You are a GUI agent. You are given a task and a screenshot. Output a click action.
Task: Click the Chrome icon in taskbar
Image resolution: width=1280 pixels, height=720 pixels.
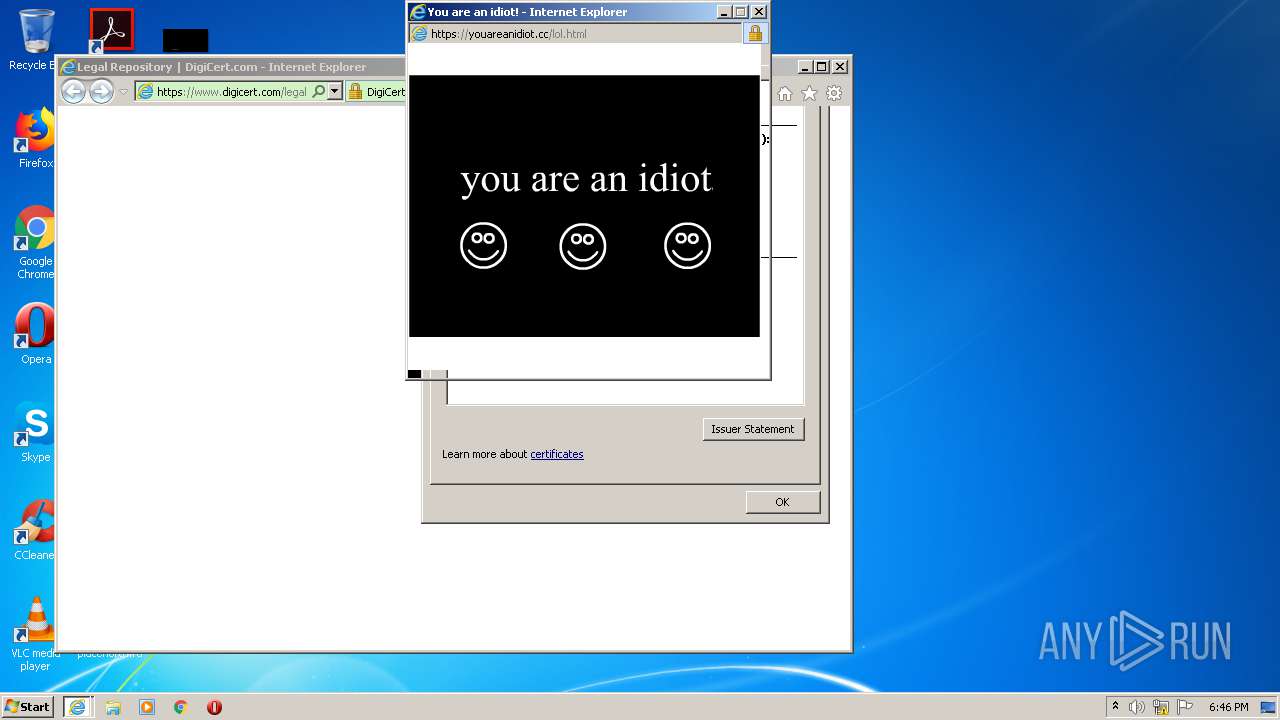pos(181,707)
